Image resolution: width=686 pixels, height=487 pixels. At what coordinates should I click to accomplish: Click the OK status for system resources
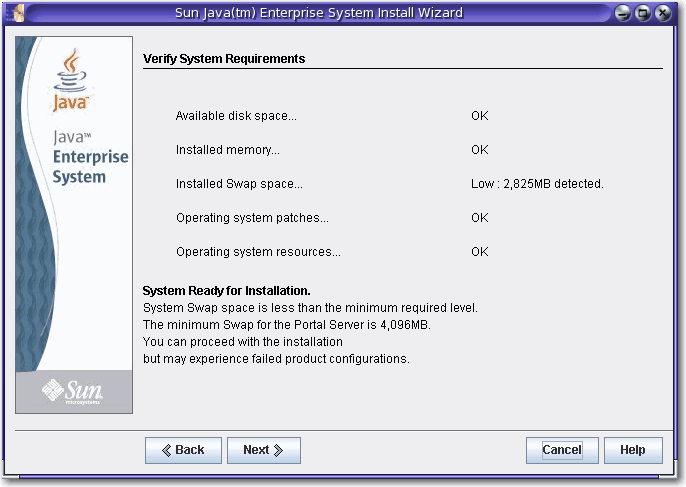click(x=480, y=252)
